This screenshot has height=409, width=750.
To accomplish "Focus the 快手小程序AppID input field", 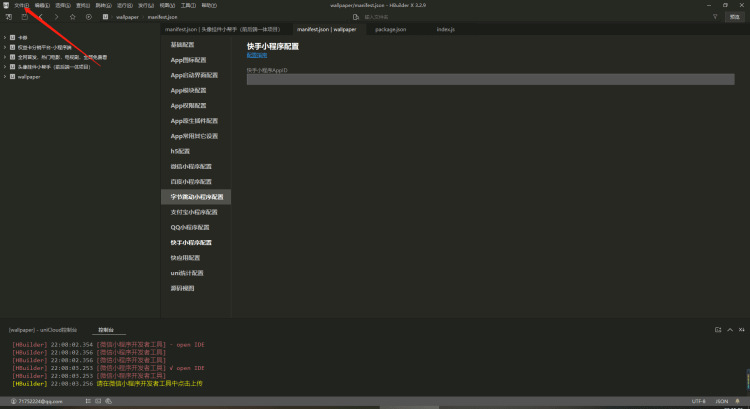I will (x=490, y=79).
